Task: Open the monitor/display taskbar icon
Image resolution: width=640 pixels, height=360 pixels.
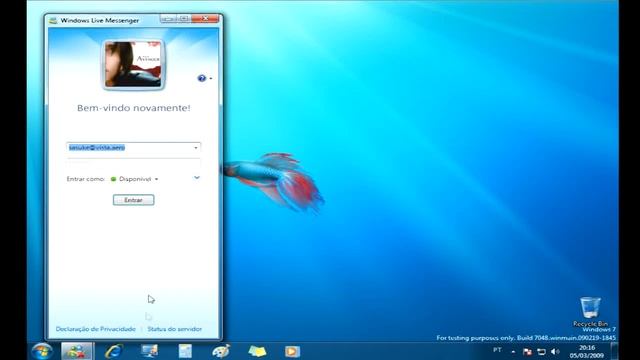Action: click(149, 351)
